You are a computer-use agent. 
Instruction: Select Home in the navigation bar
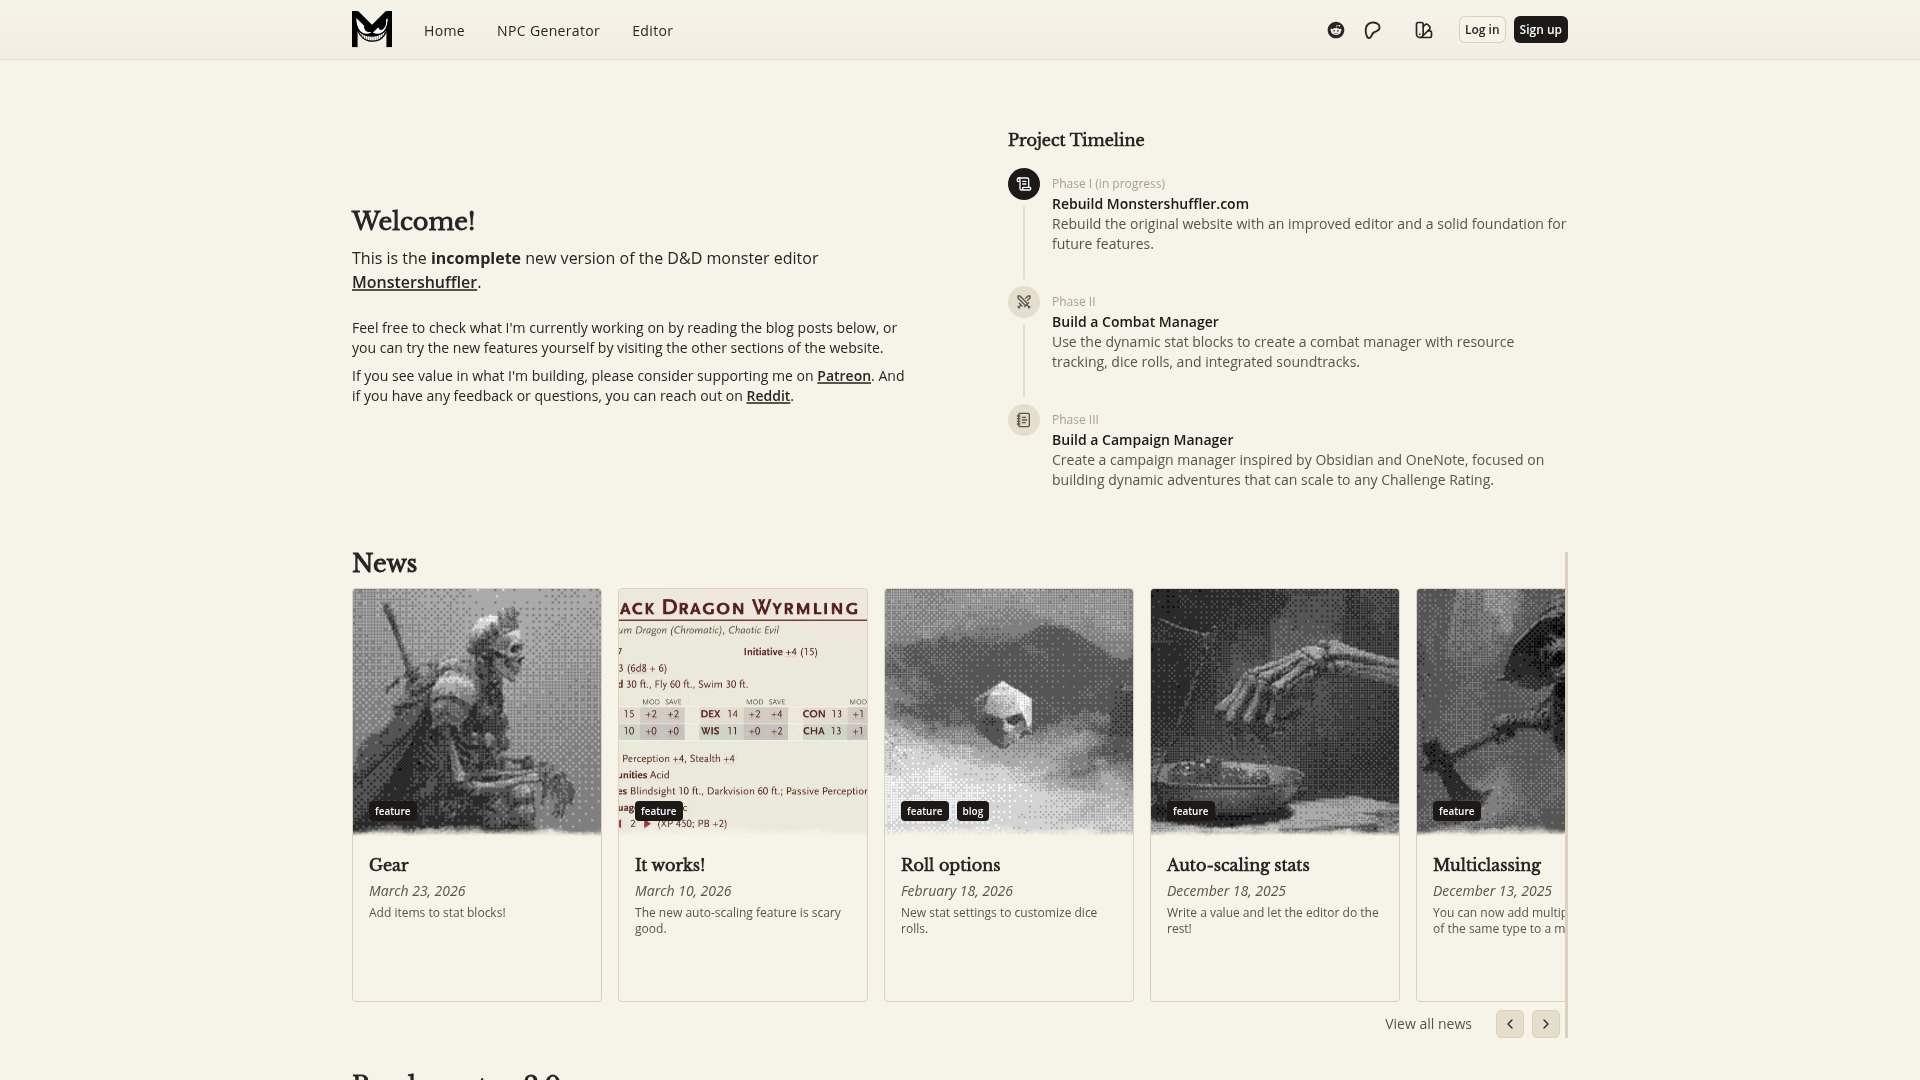(x=444, y=31)
